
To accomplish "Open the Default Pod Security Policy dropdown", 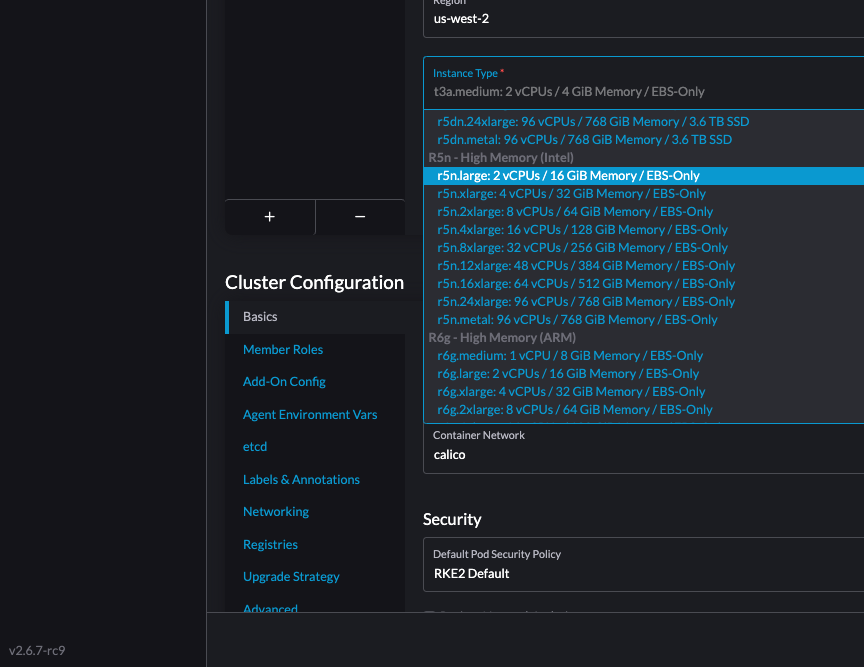I will pos(640,573).
